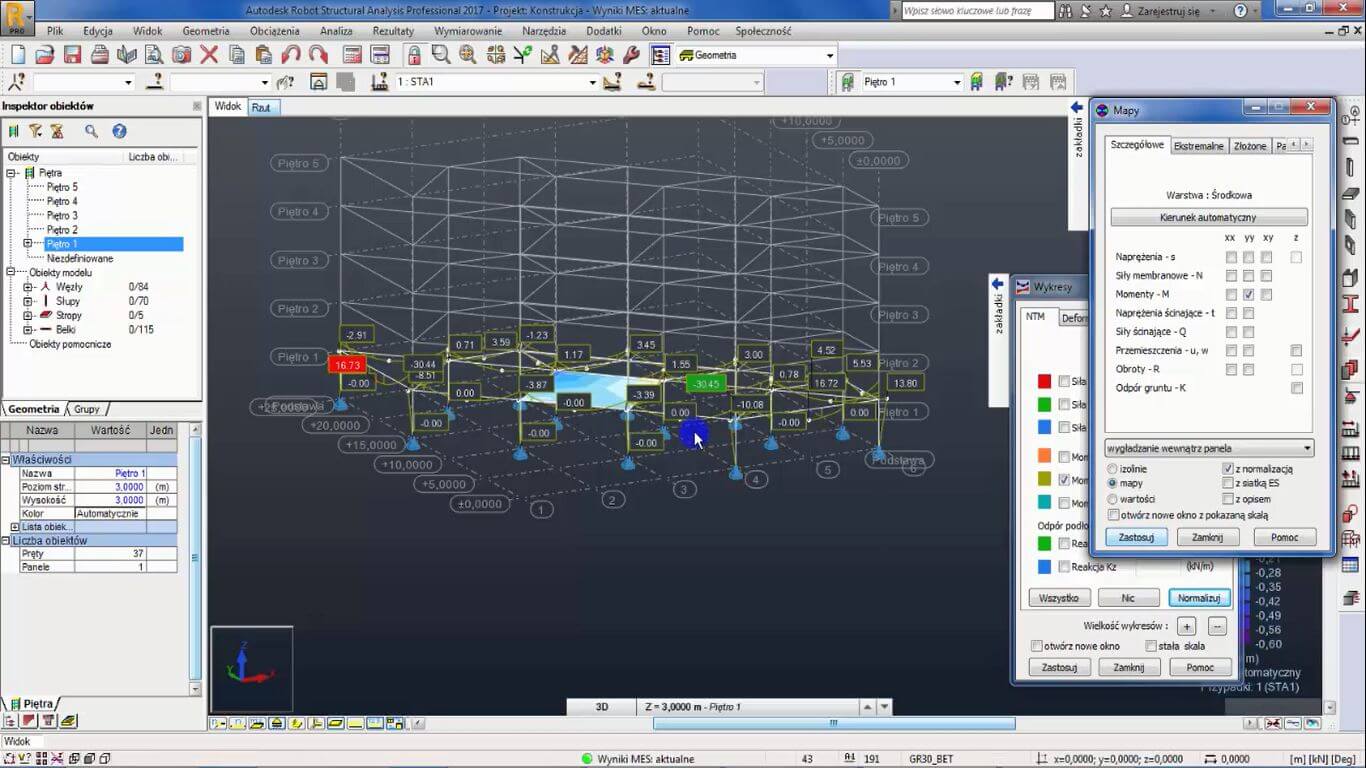Open the 'wygładzanie wewnątrz panela' dropdown
Screen dimensions: 1366x768
(1209, 448)
